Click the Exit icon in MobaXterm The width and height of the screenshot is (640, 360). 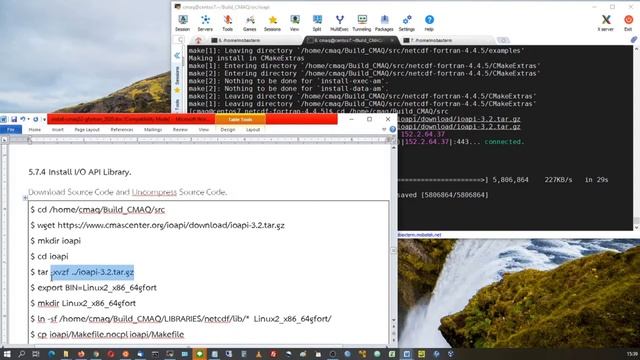(x=628, y=23)
